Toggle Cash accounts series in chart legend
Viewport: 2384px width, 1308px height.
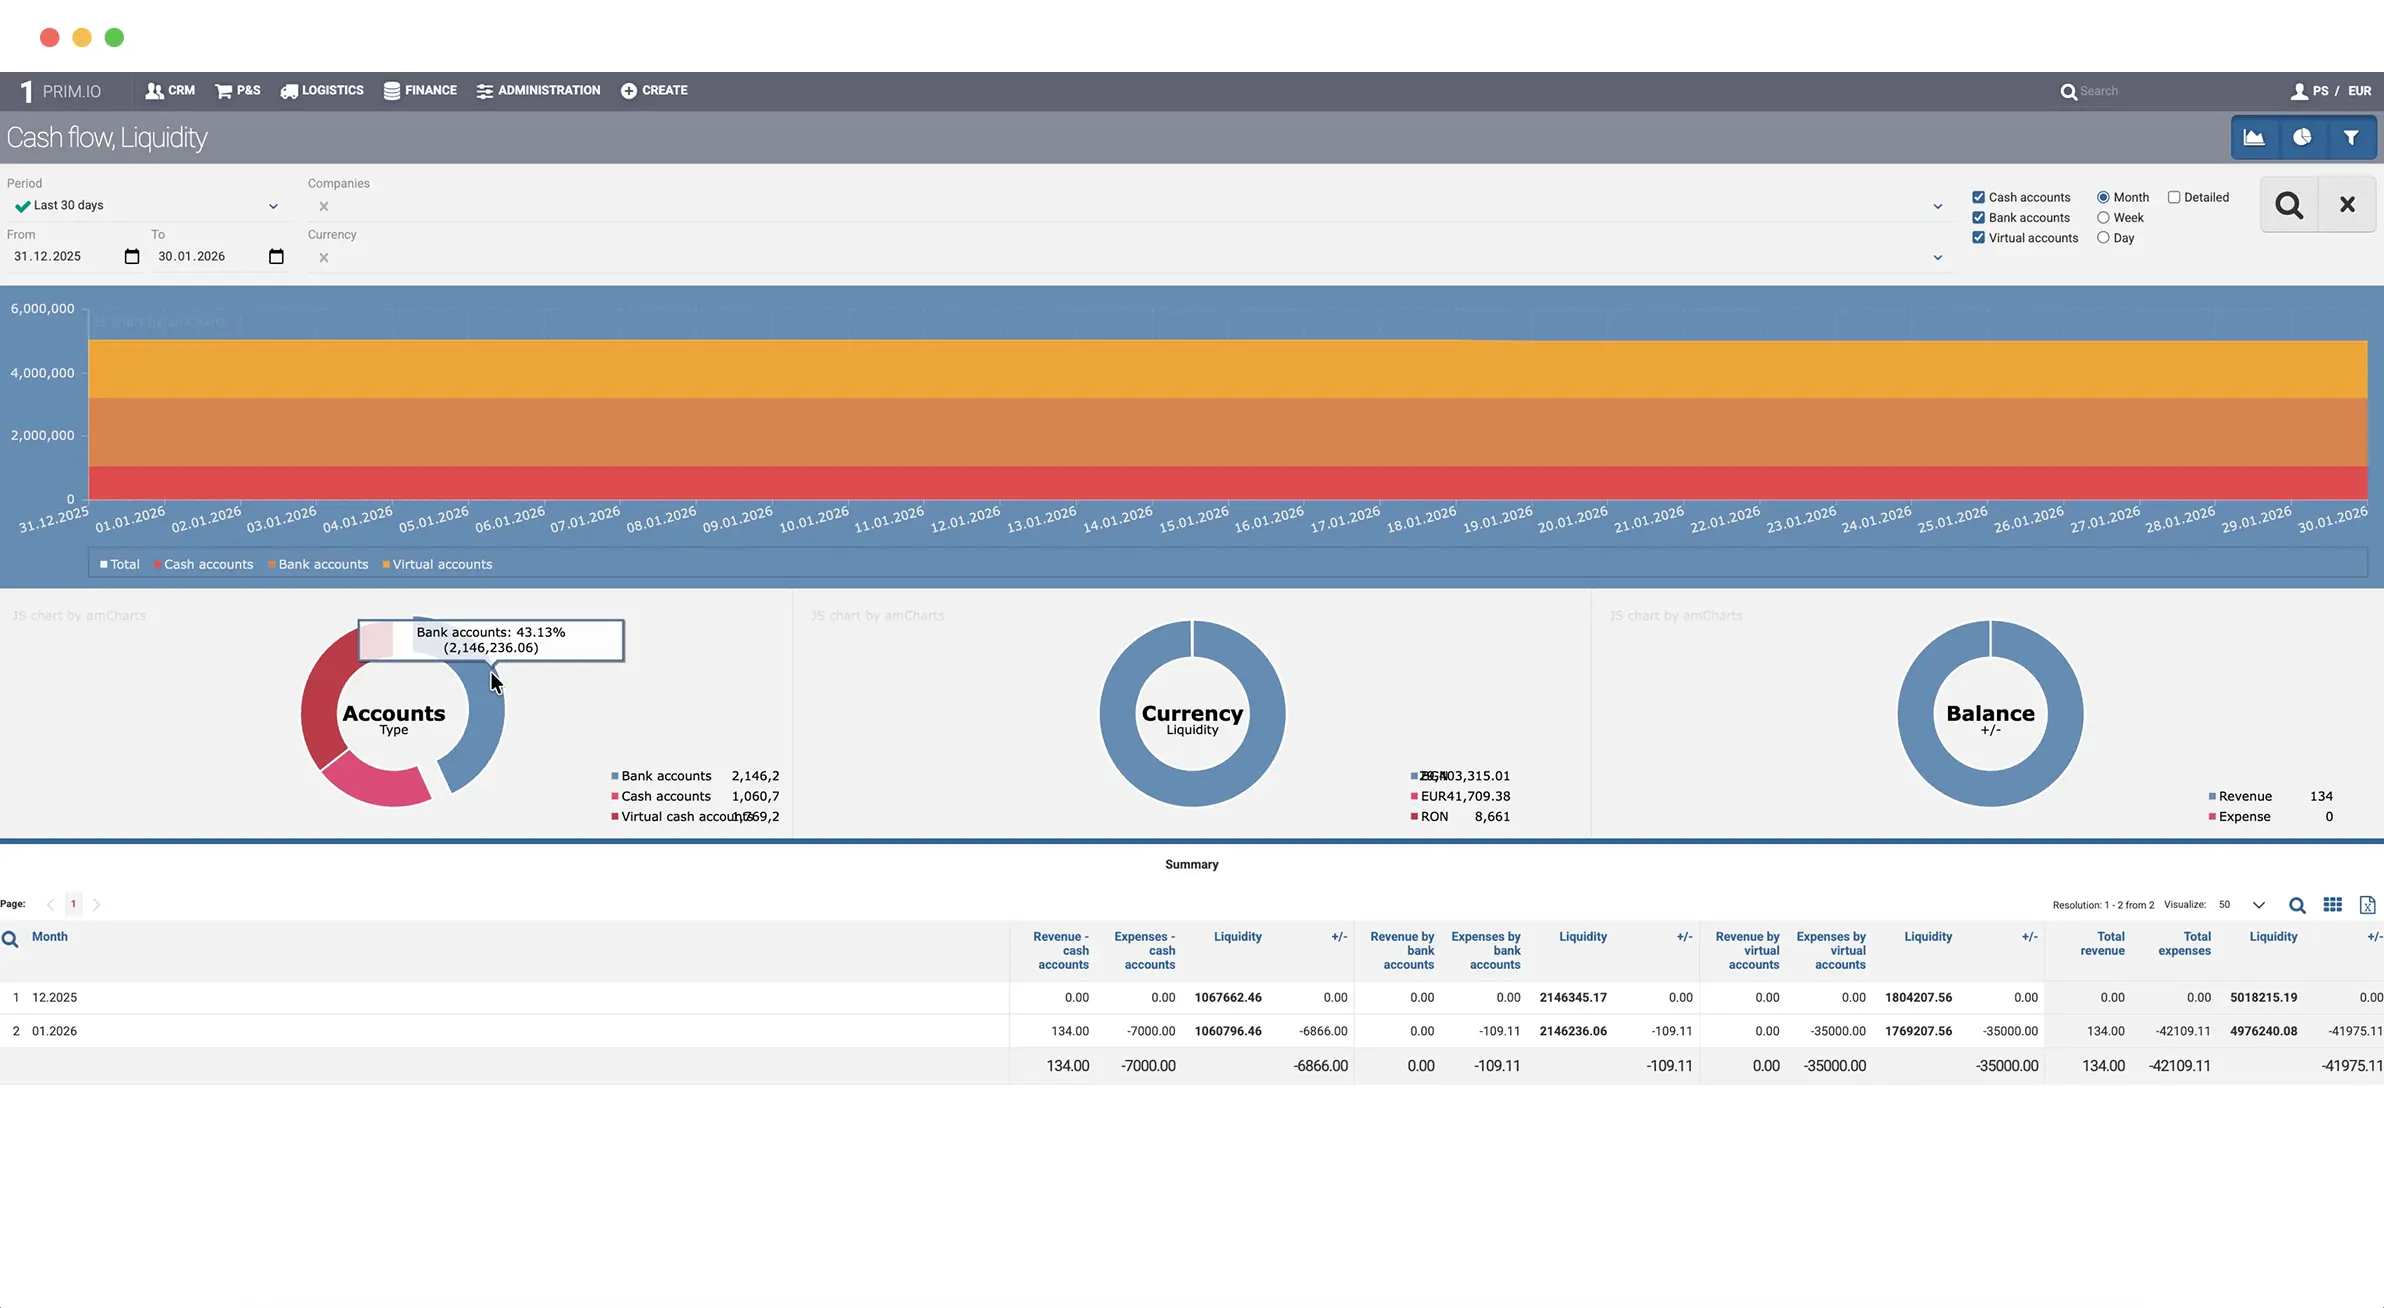tap(204, 565)
